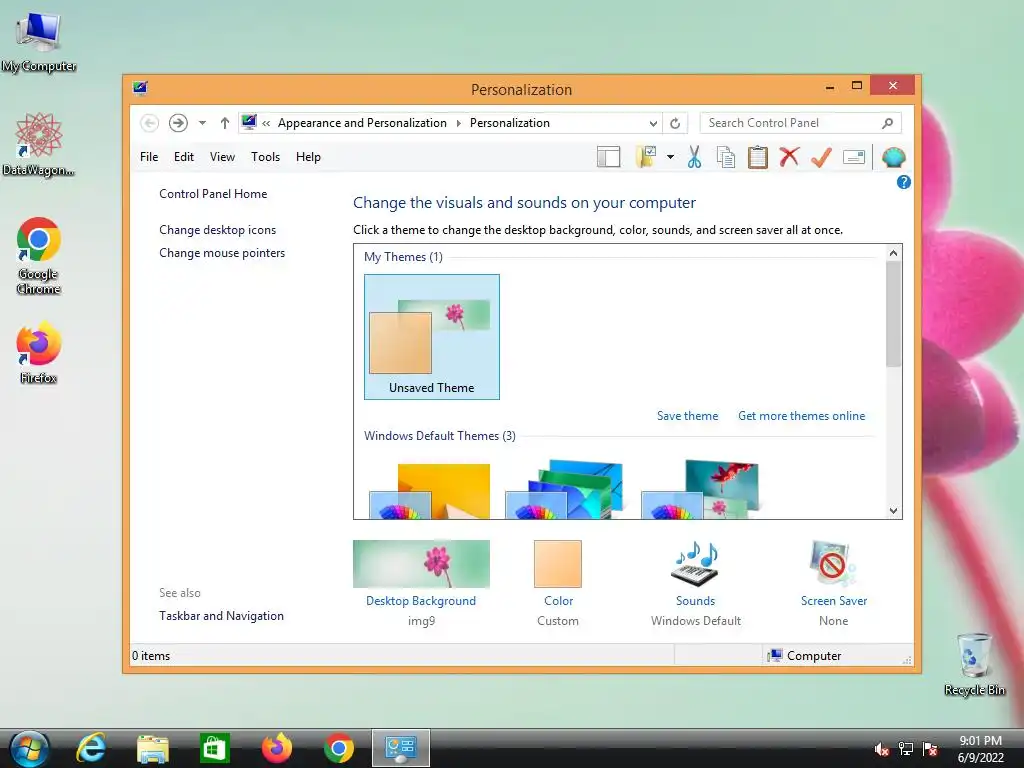Image resolution: width=1024 pixels, height=768 pixels.
Task: Select the Google Chrome desktop shortcut
Action: 39,256
